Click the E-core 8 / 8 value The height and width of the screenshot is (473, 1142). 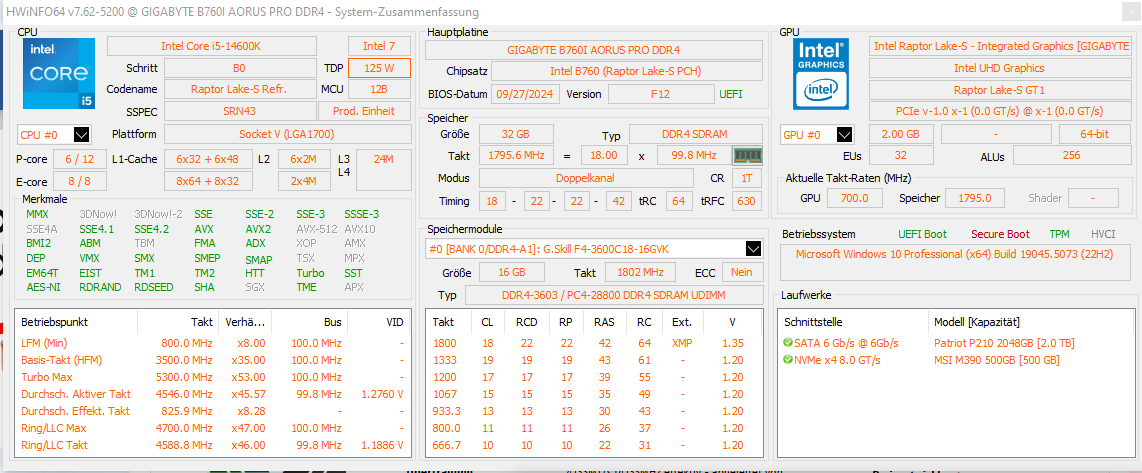(x=79, y=181)
